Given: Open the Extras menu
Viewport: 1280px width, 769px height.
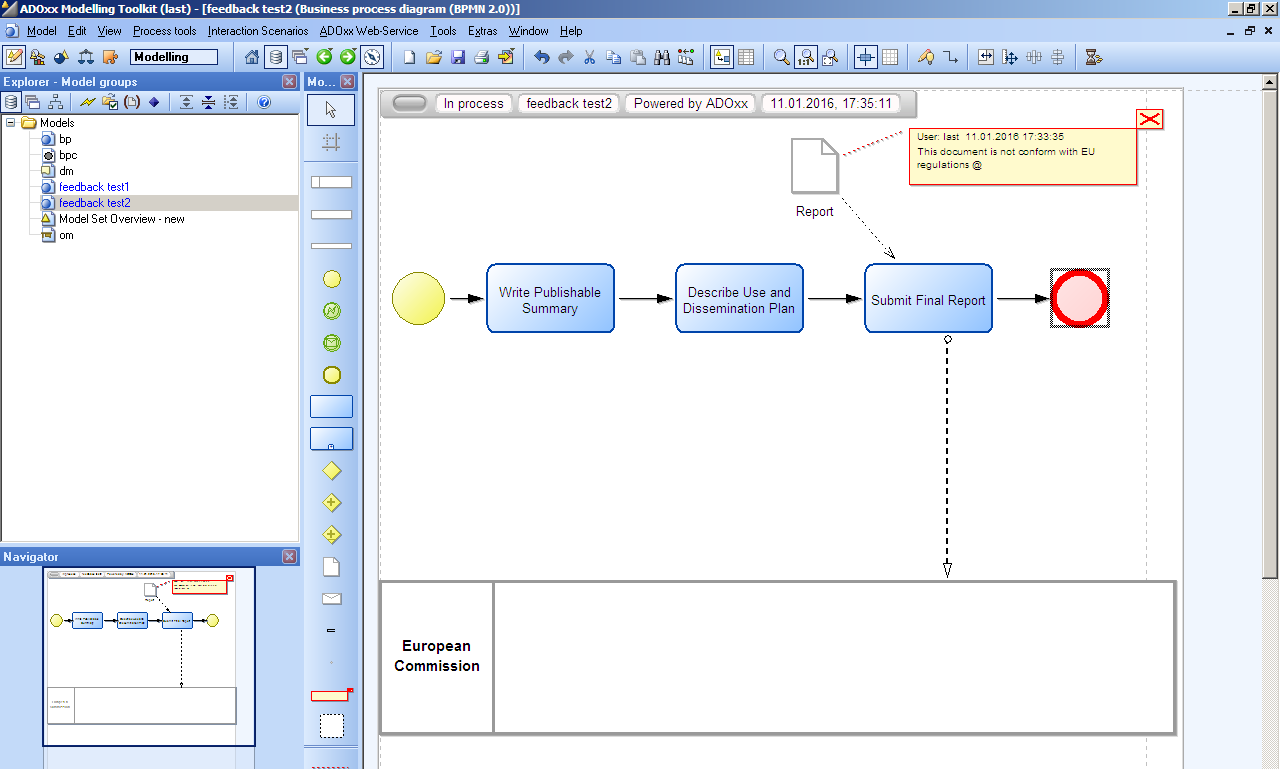Looking at the screenshot, I should 482,31.
